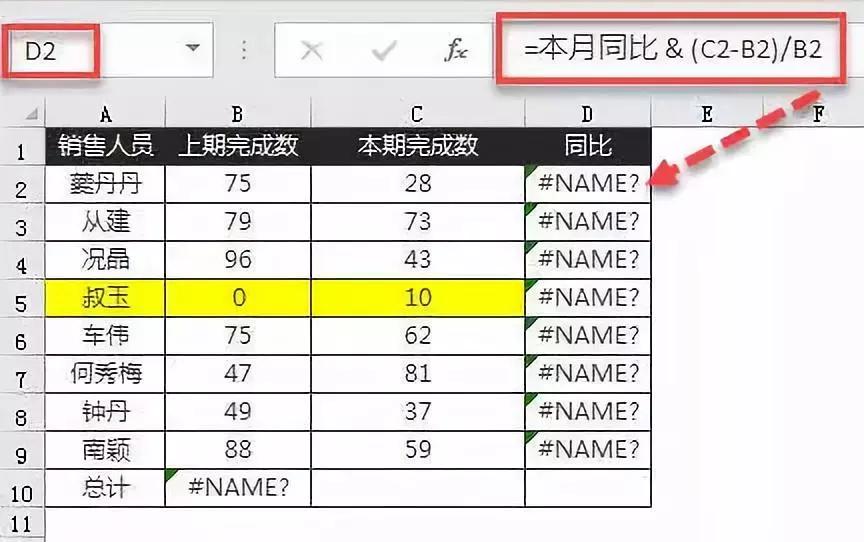The height and width of the screenshot is (542, 864).
Task: Select name cell 钟丹
Action: point(105,412)
